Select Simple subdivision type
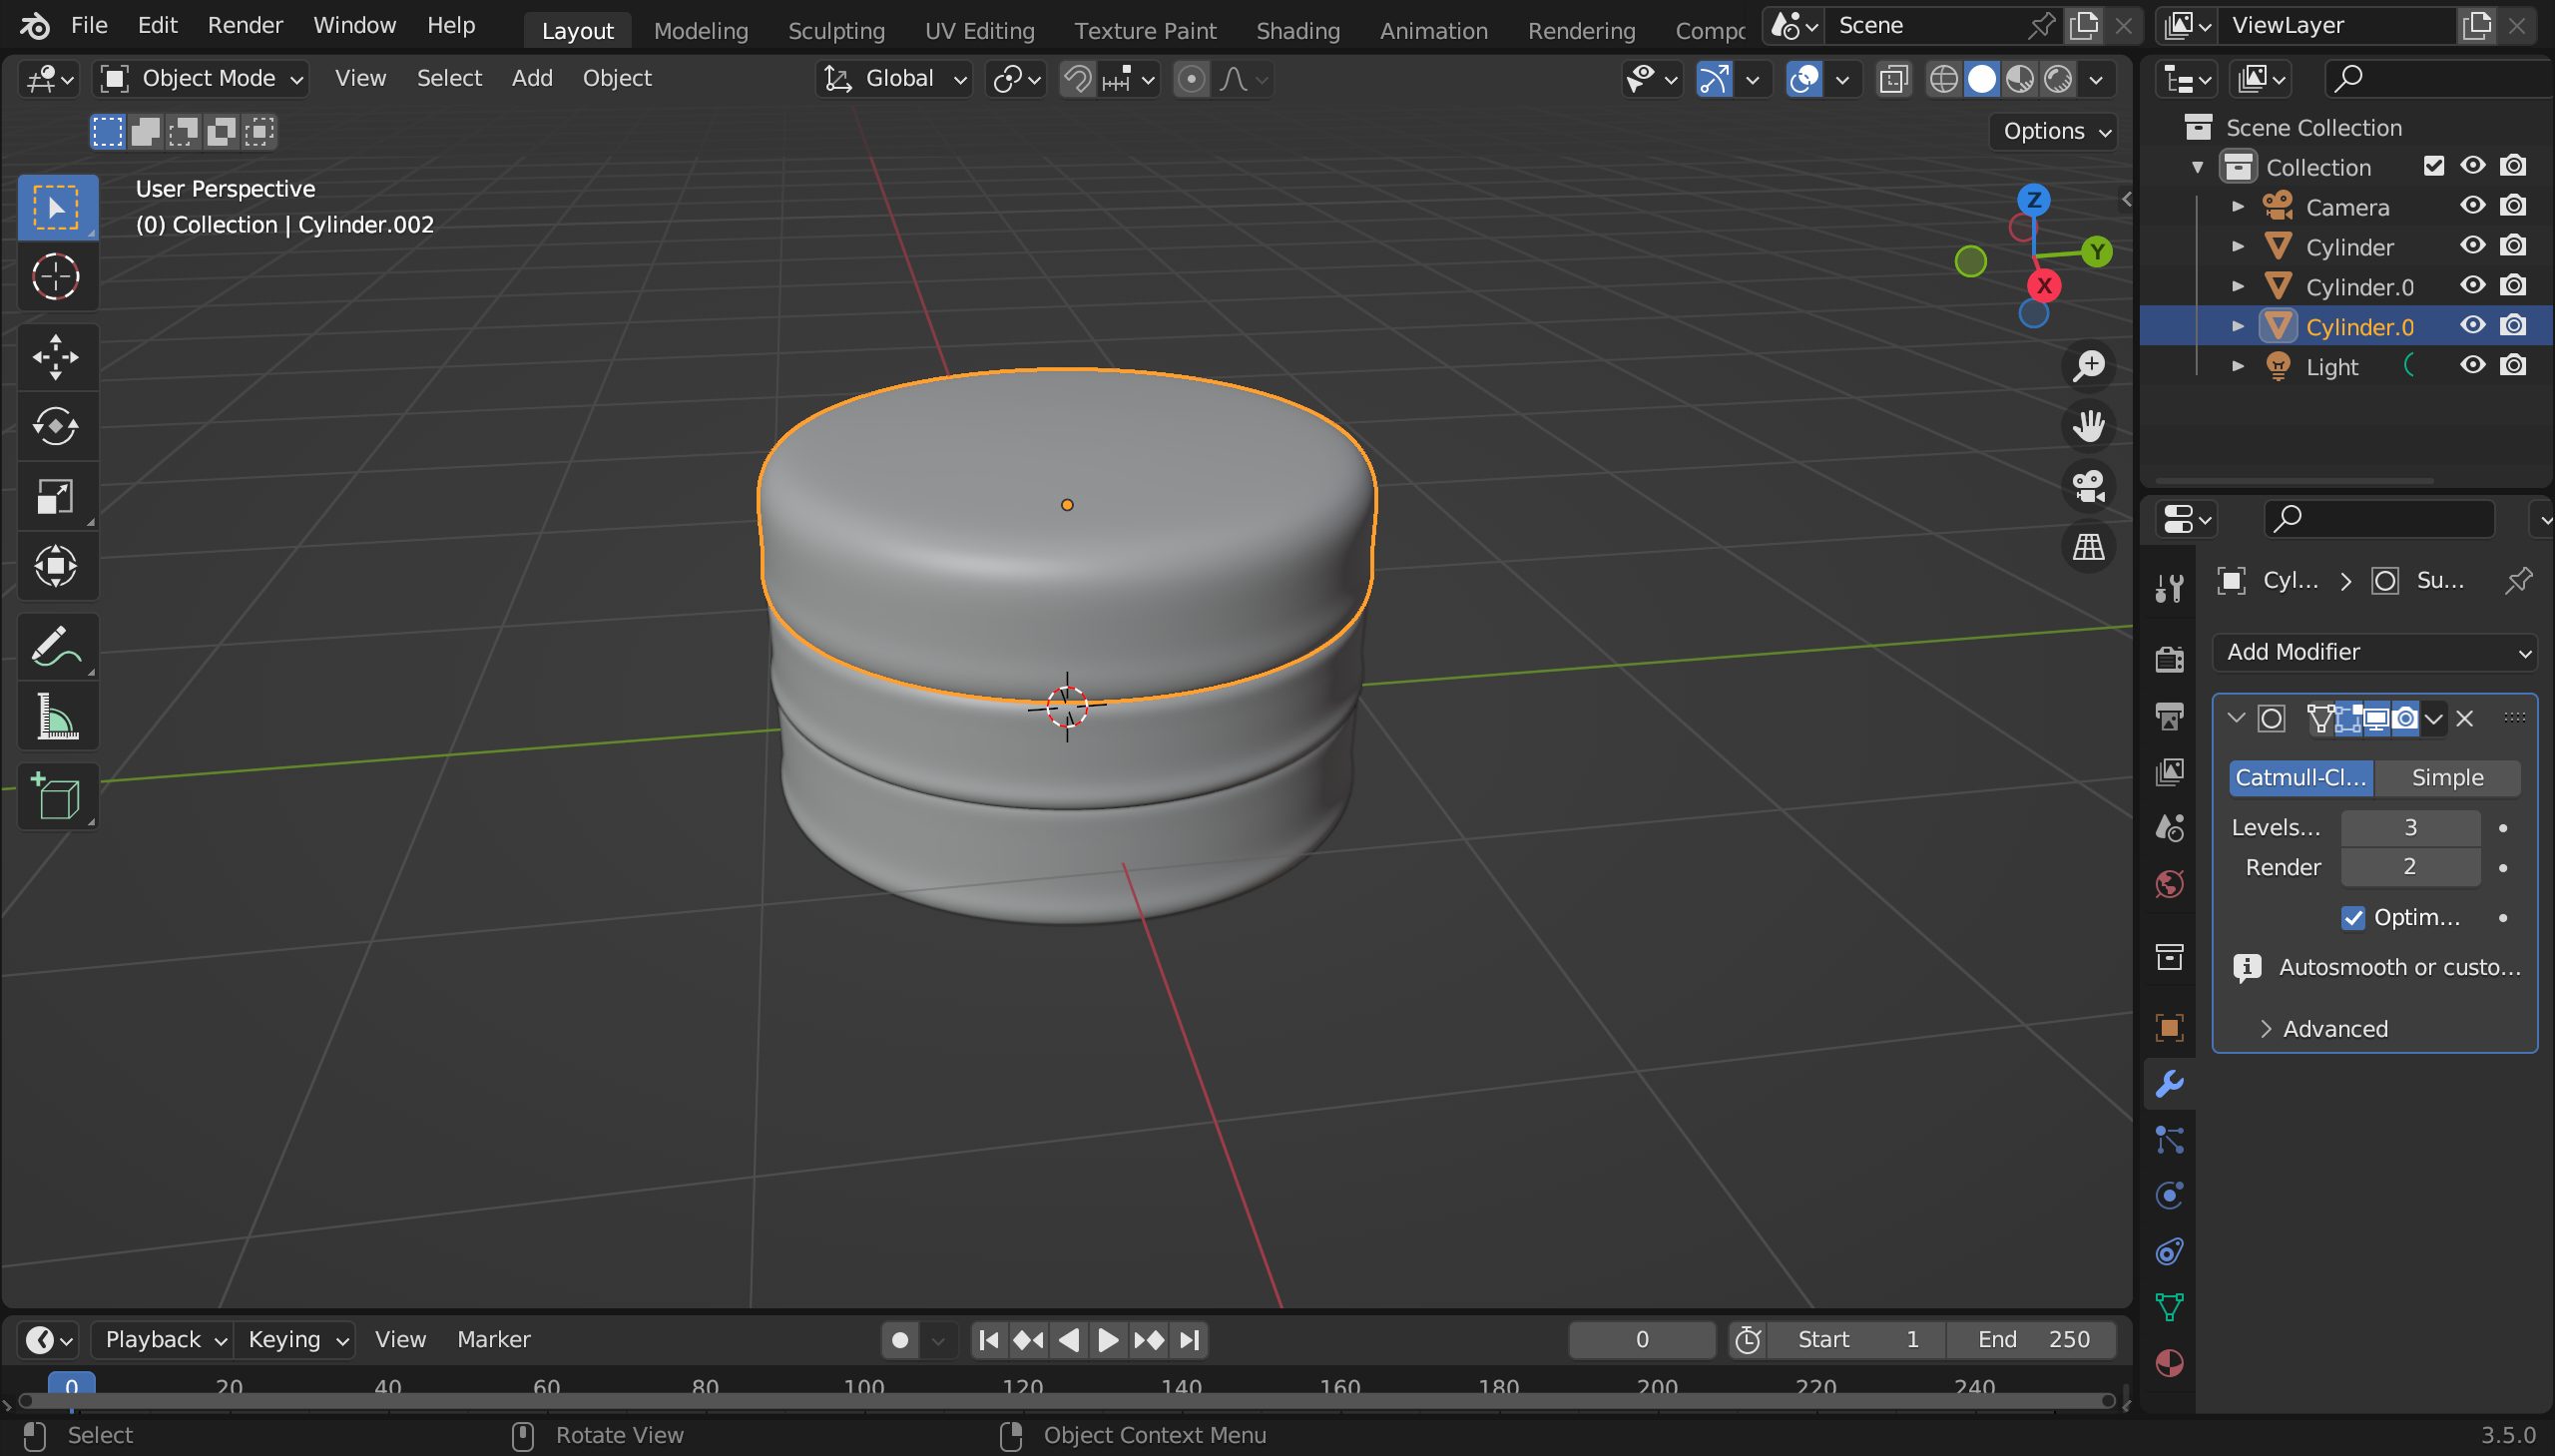Image resolution: width=2555 pixels, height=1456 pixels. 2447,778
